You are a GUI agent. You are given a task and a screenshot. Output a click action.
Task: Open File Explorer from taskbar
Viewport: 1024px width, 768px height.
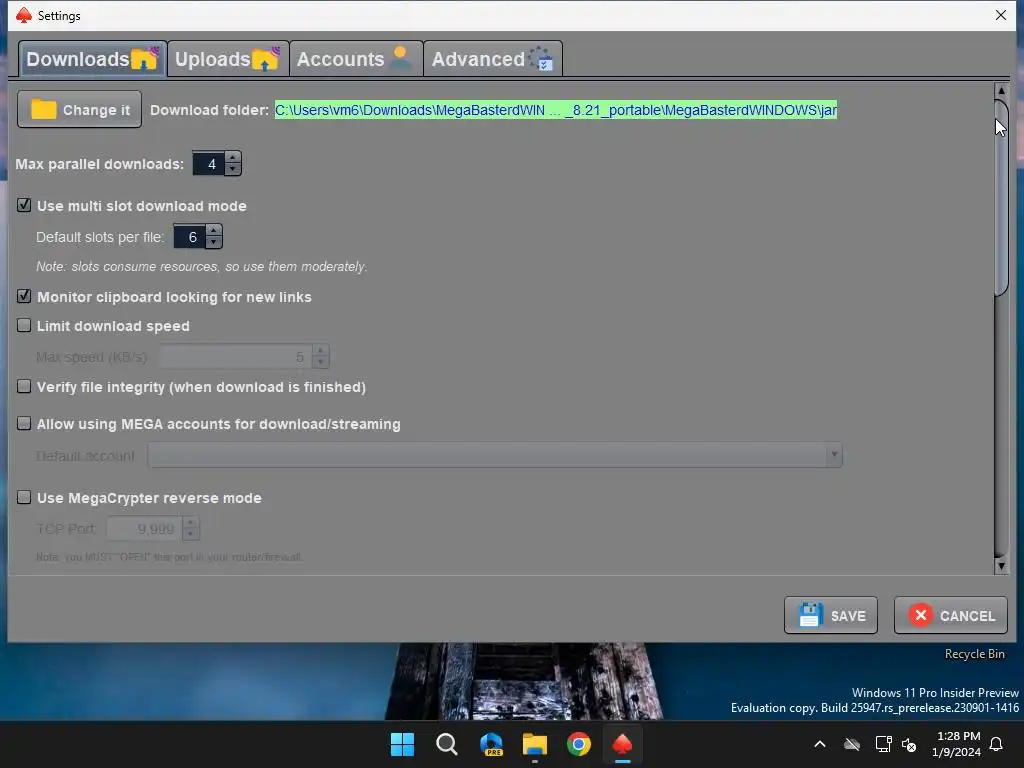coord(535,744)
